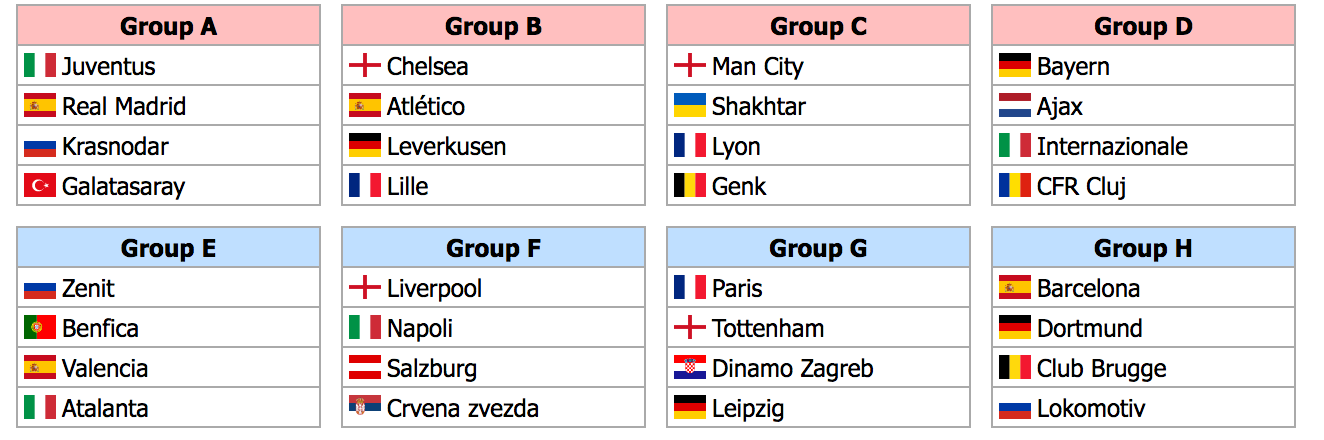Image resolution: width=1324 pixels, height=440 pixels.
Task: Open the Liverpool team link
Action: click(x=435, y=288)
